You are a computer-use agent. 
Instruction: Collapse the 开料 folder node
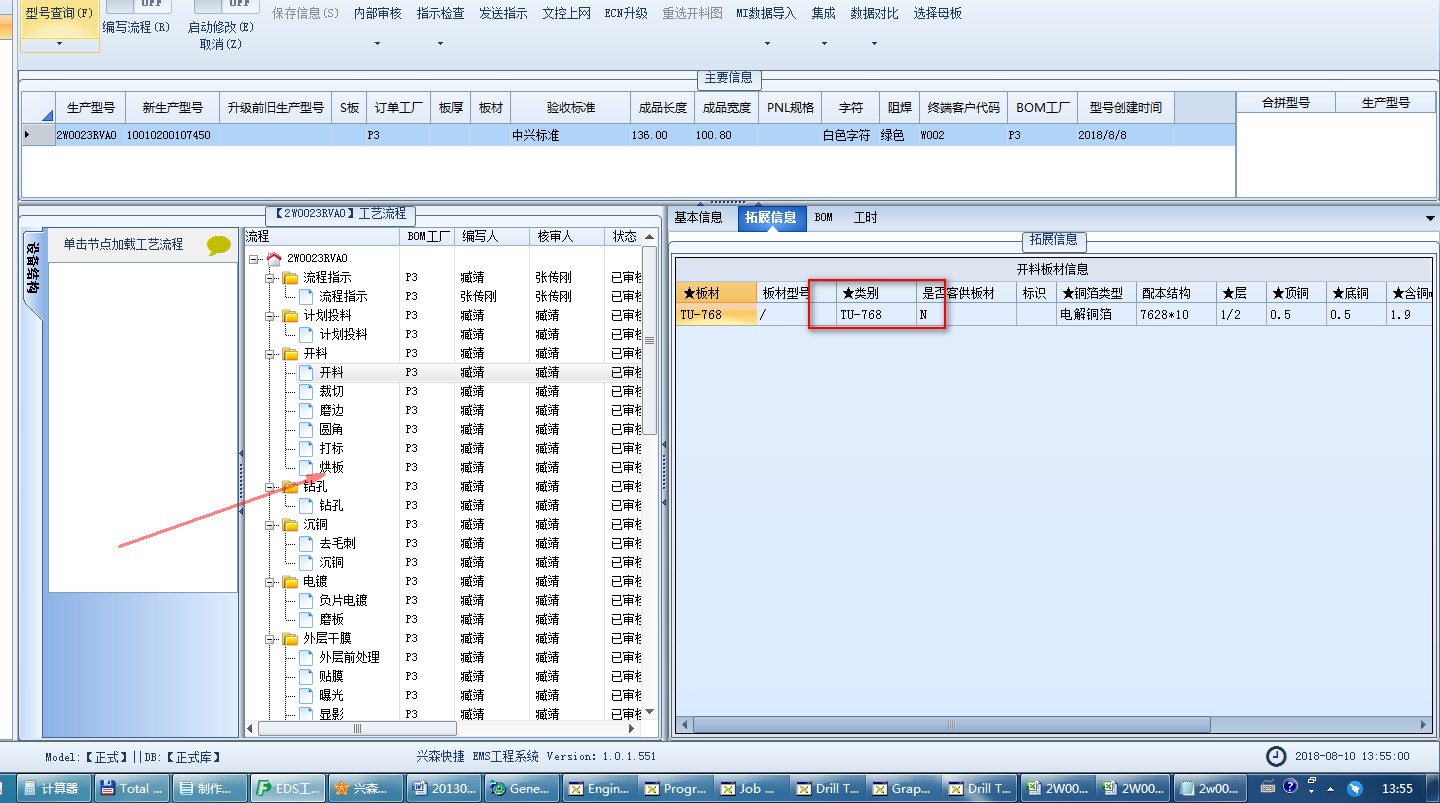coord(270,354)
